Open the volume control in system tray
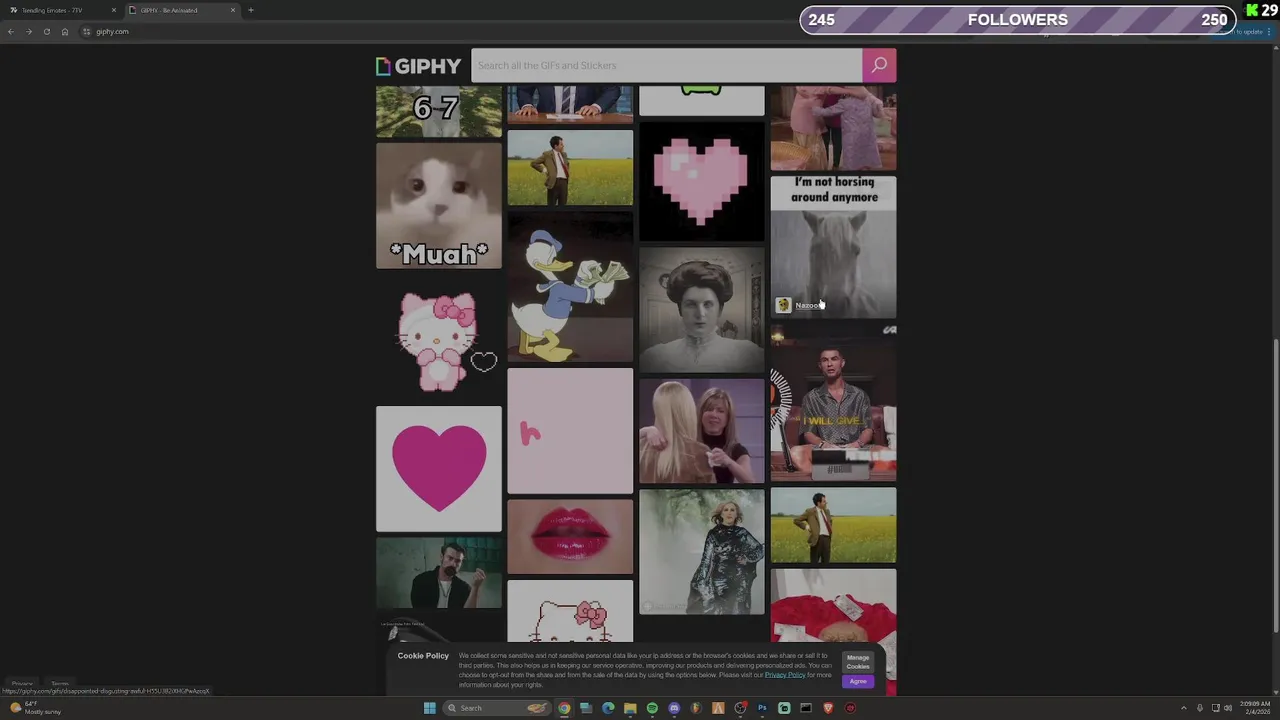 pyautogui.click(x=1228, y=708)
